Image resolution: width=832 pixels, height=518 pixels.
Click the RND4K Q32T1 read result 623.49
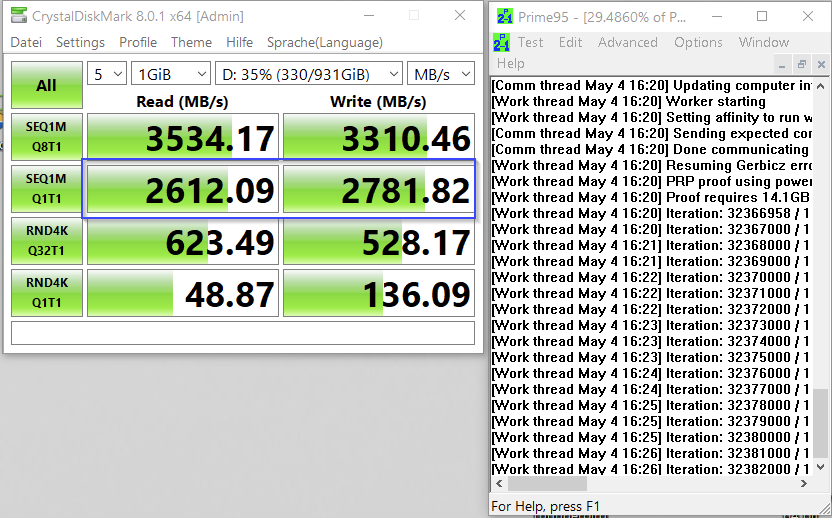183,241
